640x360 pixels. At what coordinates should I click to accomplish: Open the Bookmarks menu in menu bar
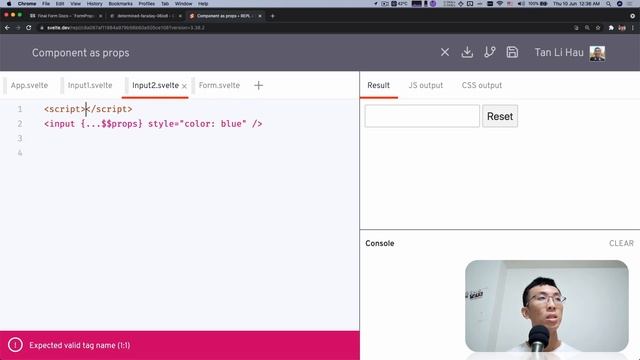[x=120, y=4]
